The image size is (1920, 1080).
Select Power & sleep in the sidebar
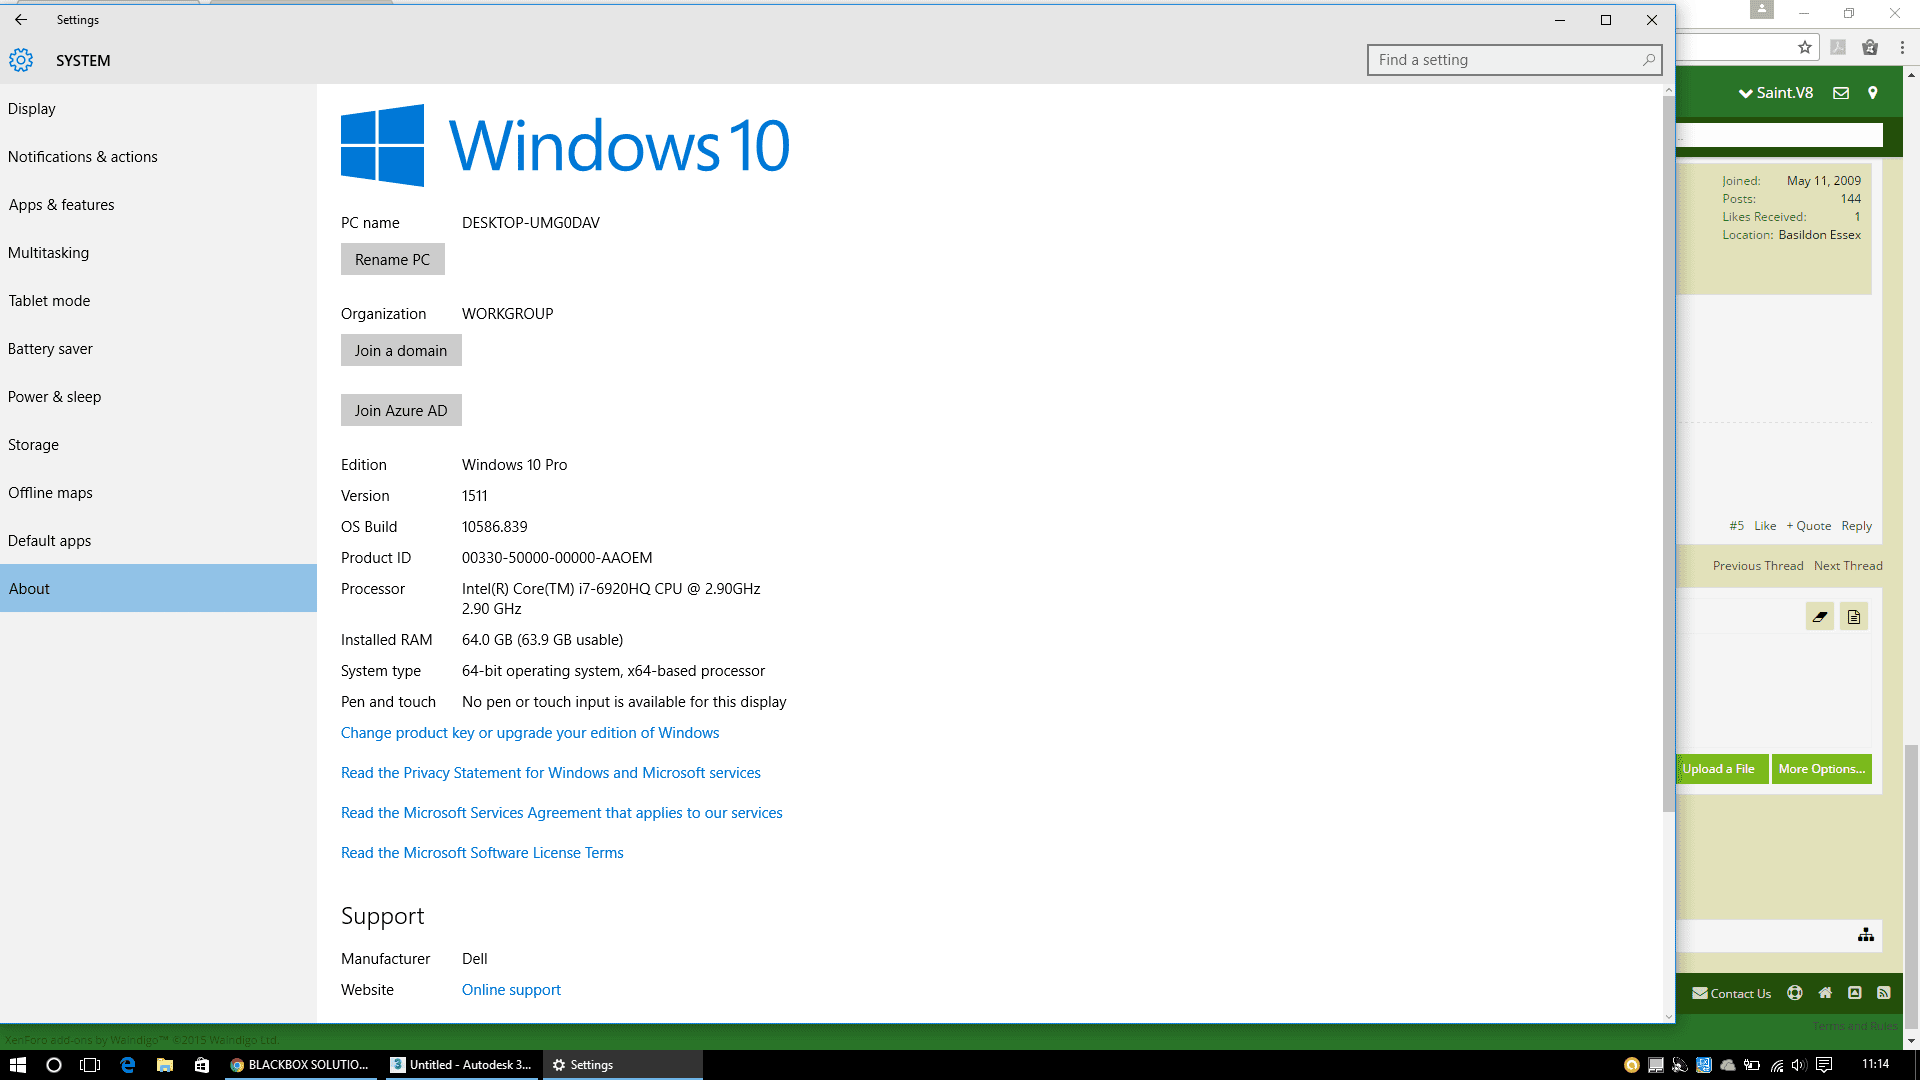click(x=158, y=397)
